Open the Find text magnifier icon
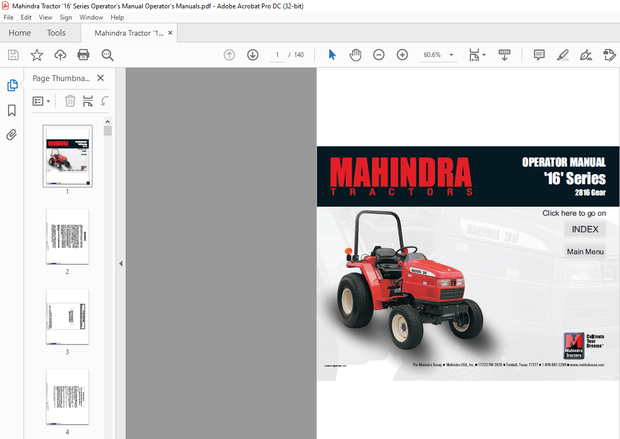The image size is (620, 439). click(x=107, y=55)
